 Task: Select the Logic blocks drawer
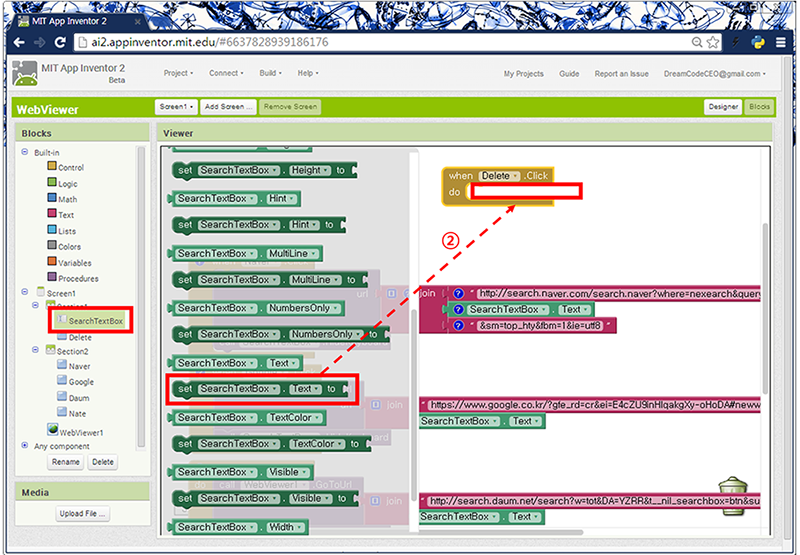click(x=62, y=183)
